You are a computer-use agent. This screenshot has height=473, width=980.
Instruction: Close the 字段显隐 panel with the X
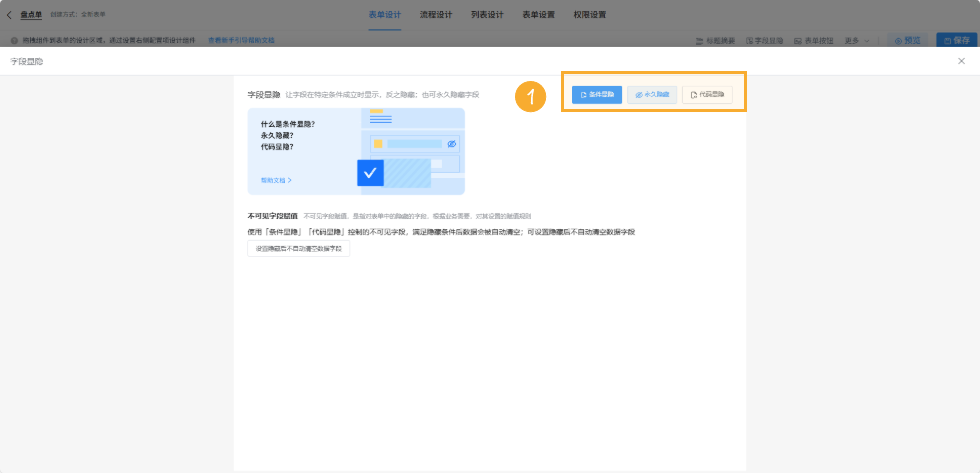[x=961, y=61]
